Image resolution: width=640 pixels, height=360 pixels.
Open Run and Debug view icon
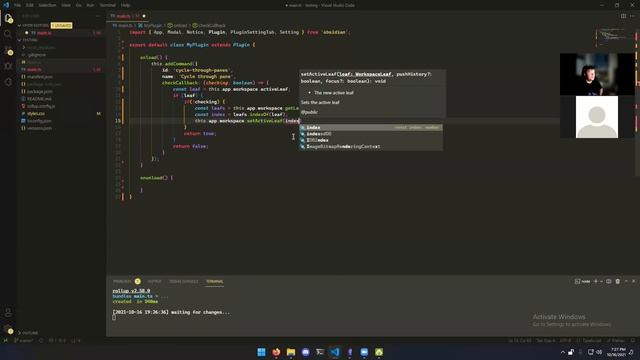point(8,66)
